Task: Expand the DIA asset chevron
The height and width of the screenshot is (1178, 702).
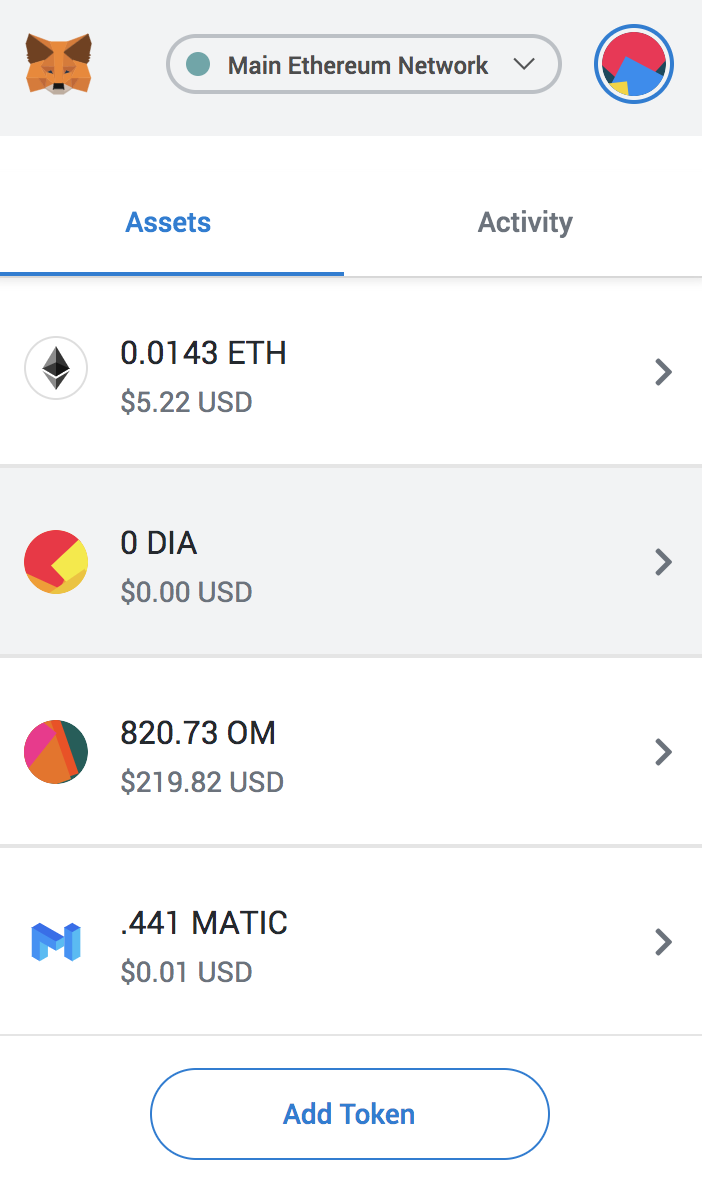Action: (x=663, y=563)
